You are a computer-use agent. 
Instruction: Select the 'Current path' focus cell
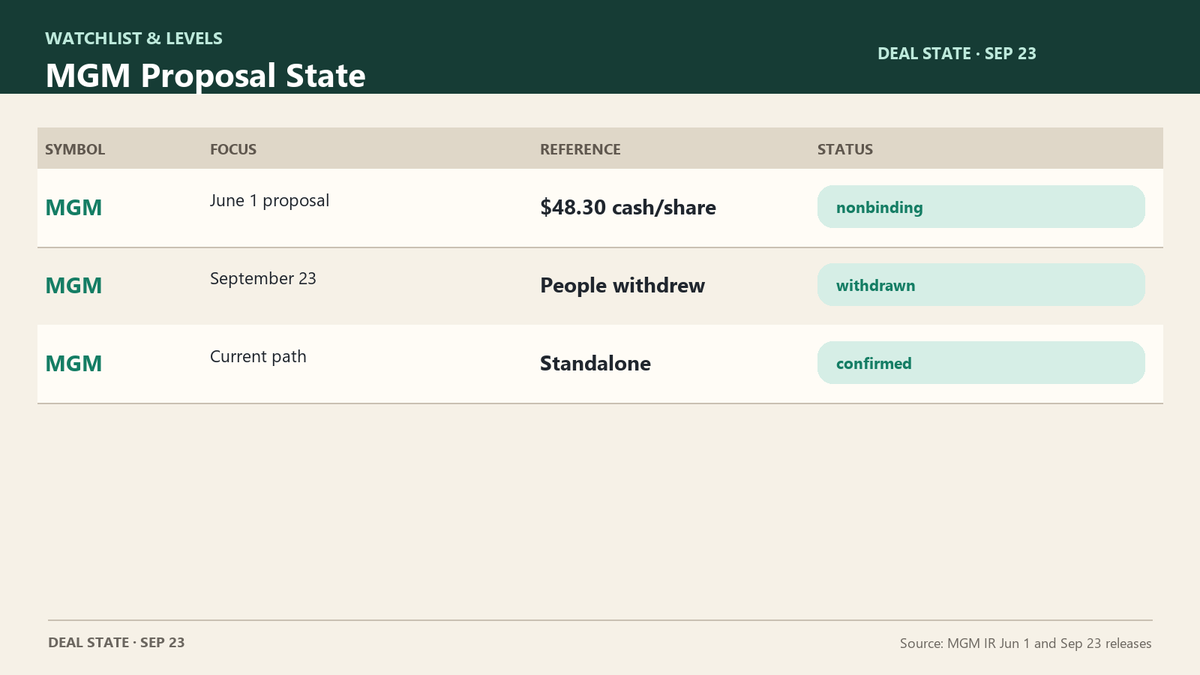[258, 356]
